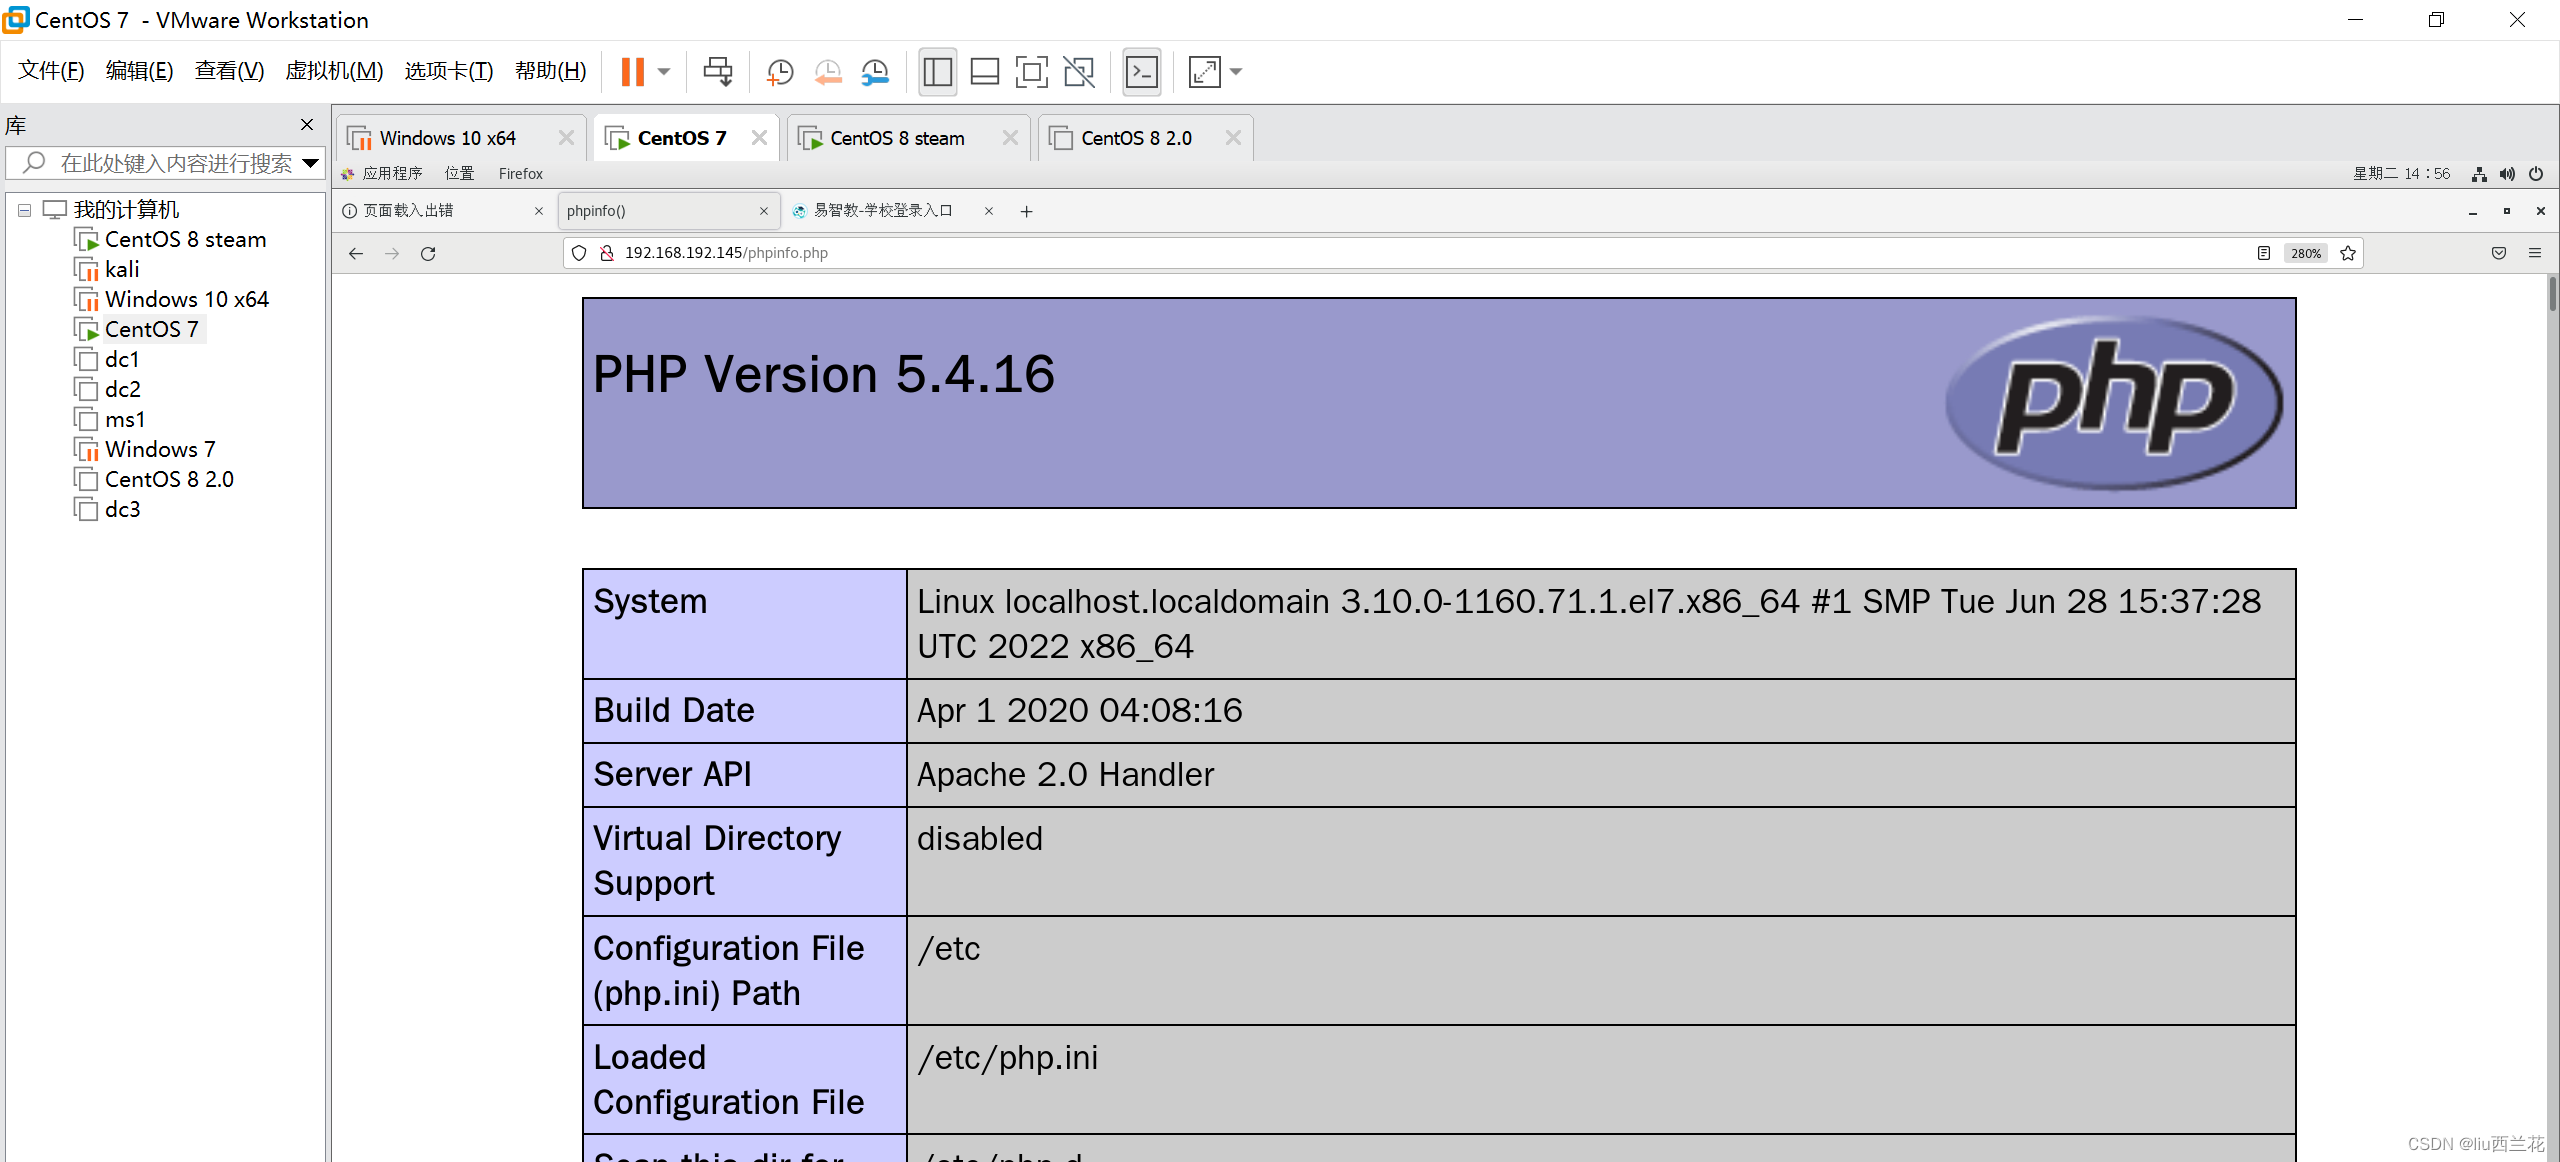Bookmark the phpinfo page with the star

point(2349,253)
